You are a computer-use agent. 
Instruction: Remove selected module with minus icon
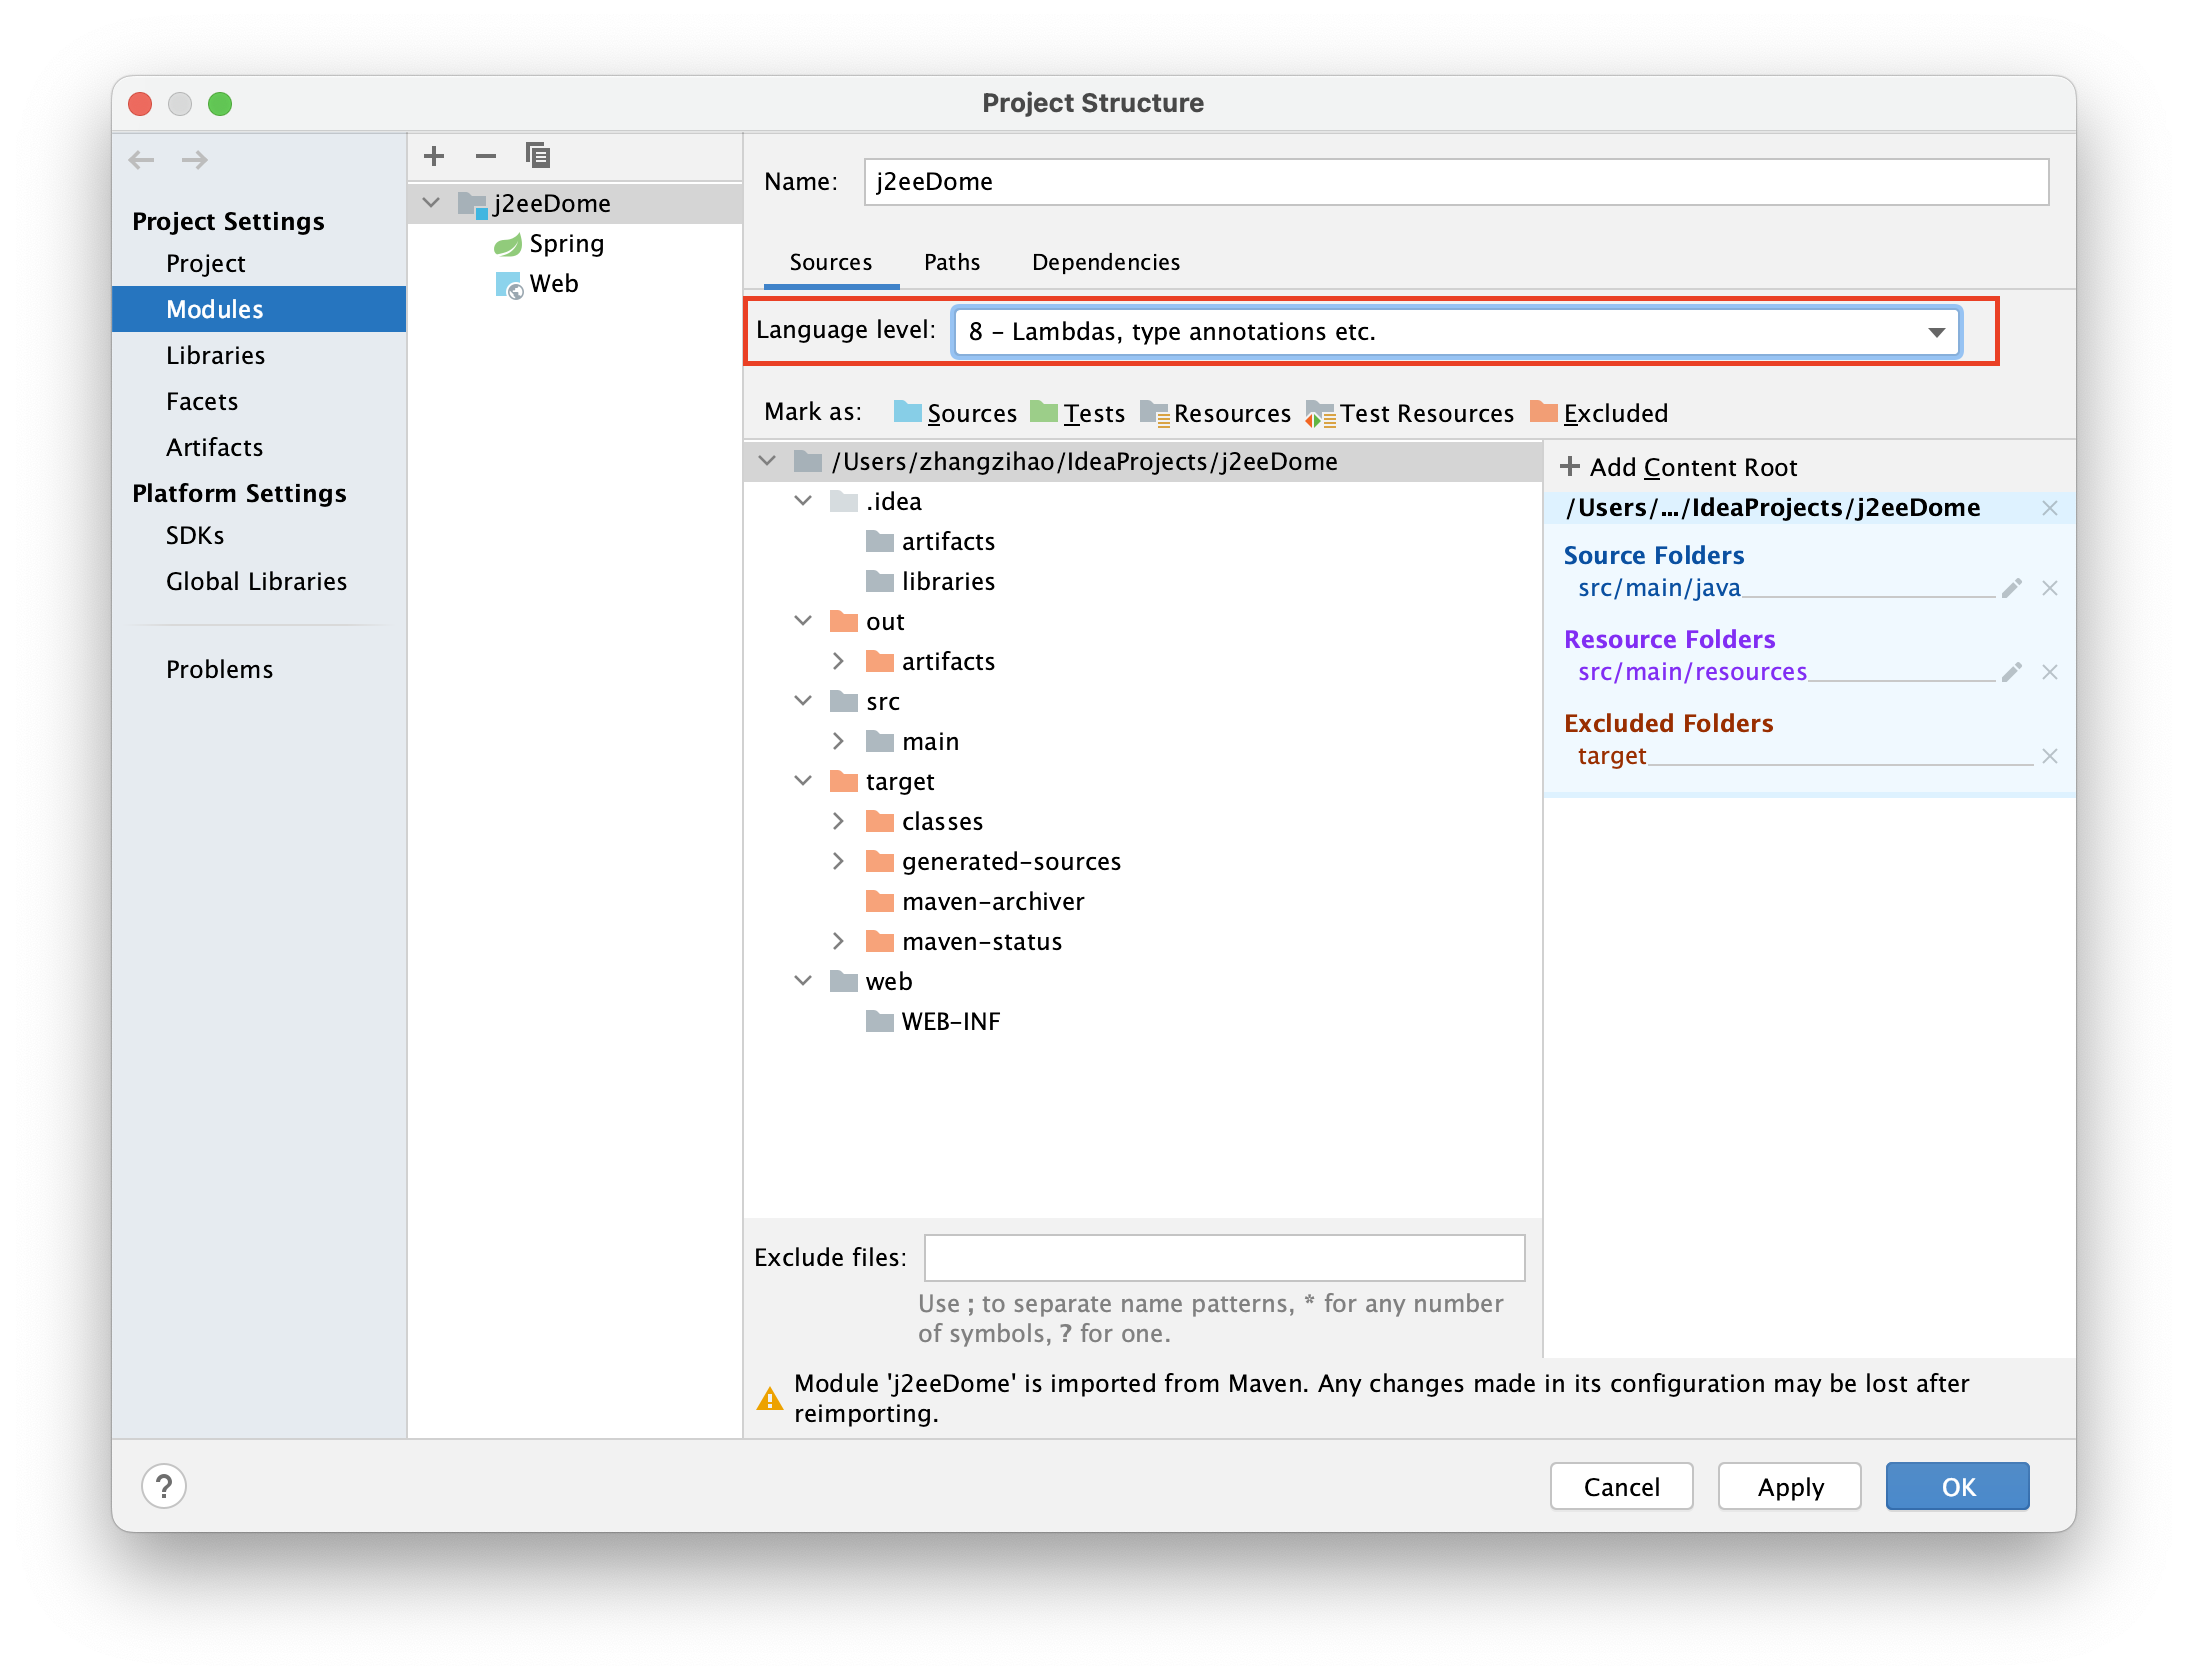pyautogui.click(x=486, y=156)
